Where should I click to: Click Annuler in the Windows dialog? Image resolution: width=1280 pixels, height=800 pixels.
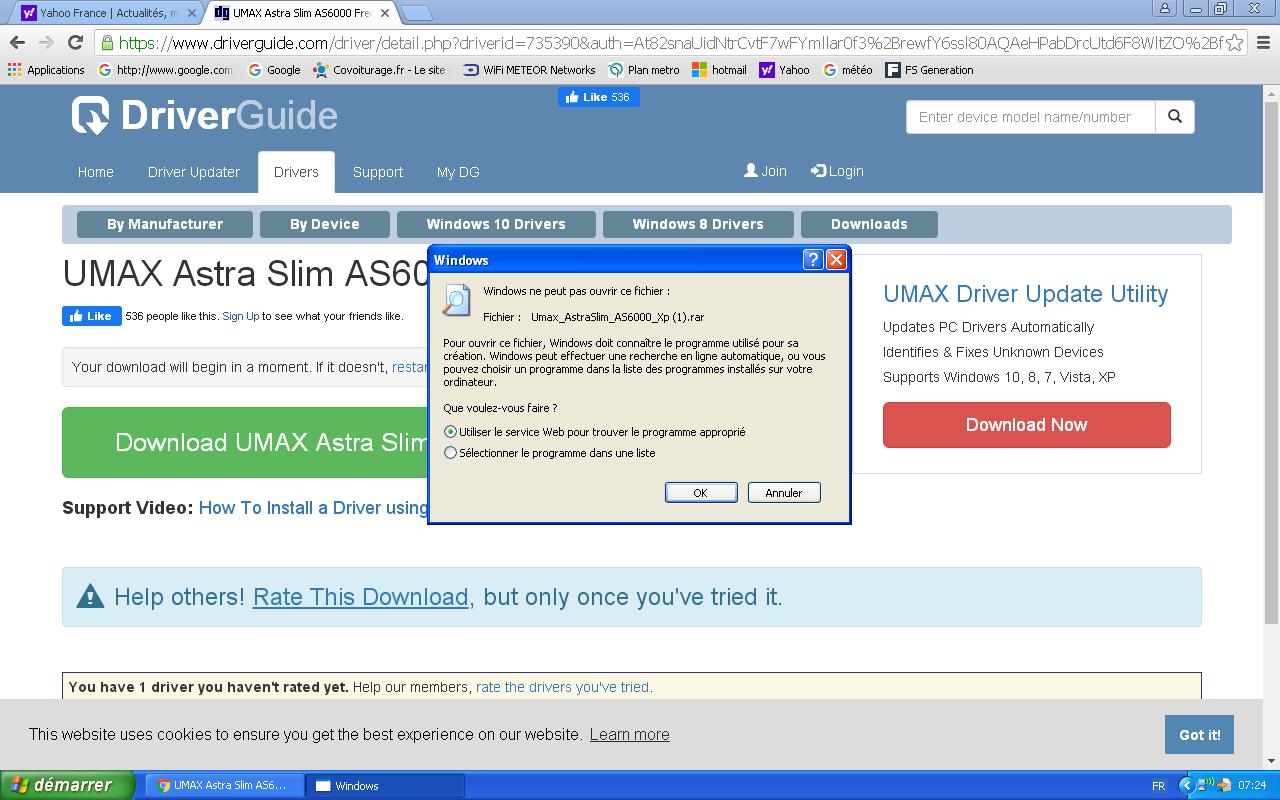click(x=784, y=493)
